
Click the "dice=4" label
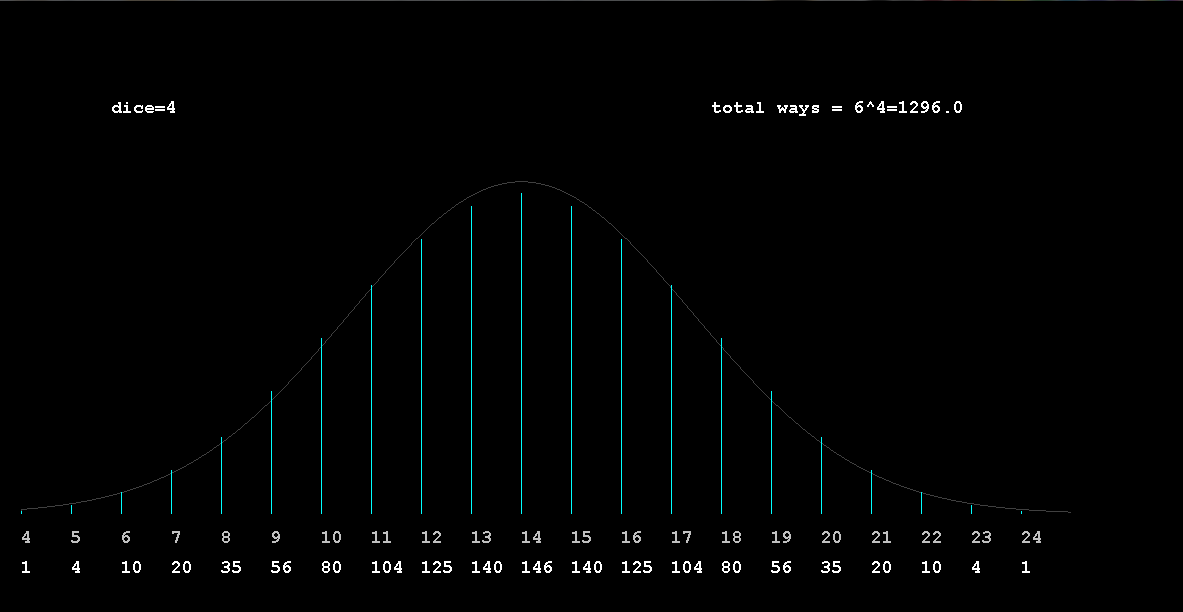tap(143, 108)
